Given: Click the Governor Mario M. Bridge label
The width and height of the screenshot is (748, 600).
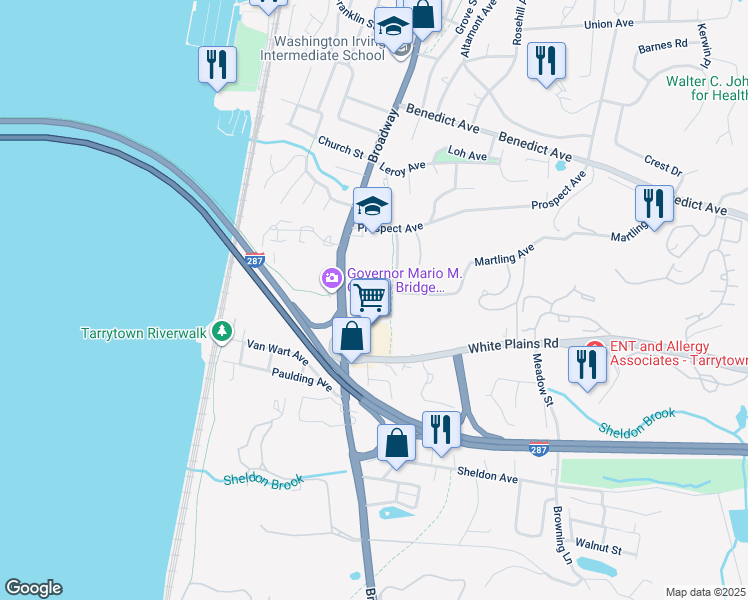Looking at the screenshot, I should (405, 280).
